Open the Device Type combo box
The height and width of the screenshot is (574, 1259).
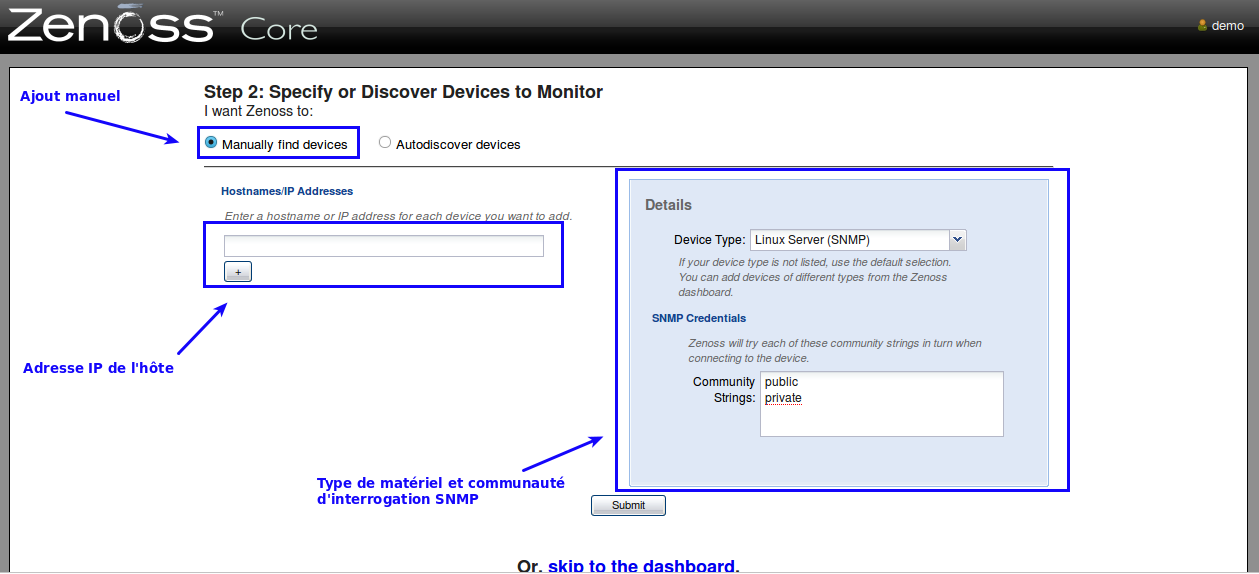(x=849, y=240)
